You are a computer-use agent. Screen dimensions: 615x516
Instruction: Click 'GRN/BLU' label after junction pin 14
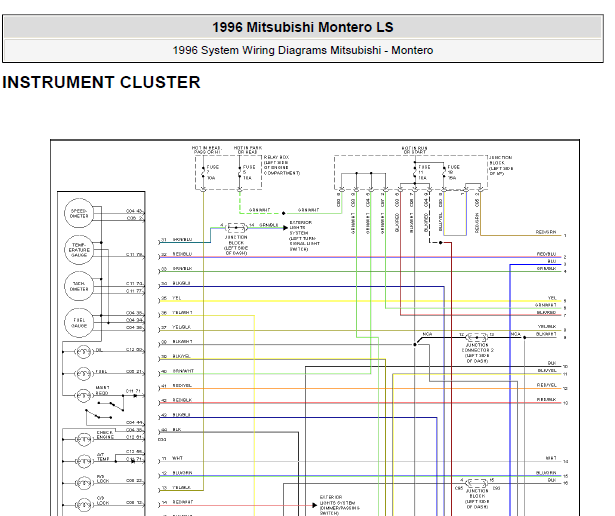(269, 225)
